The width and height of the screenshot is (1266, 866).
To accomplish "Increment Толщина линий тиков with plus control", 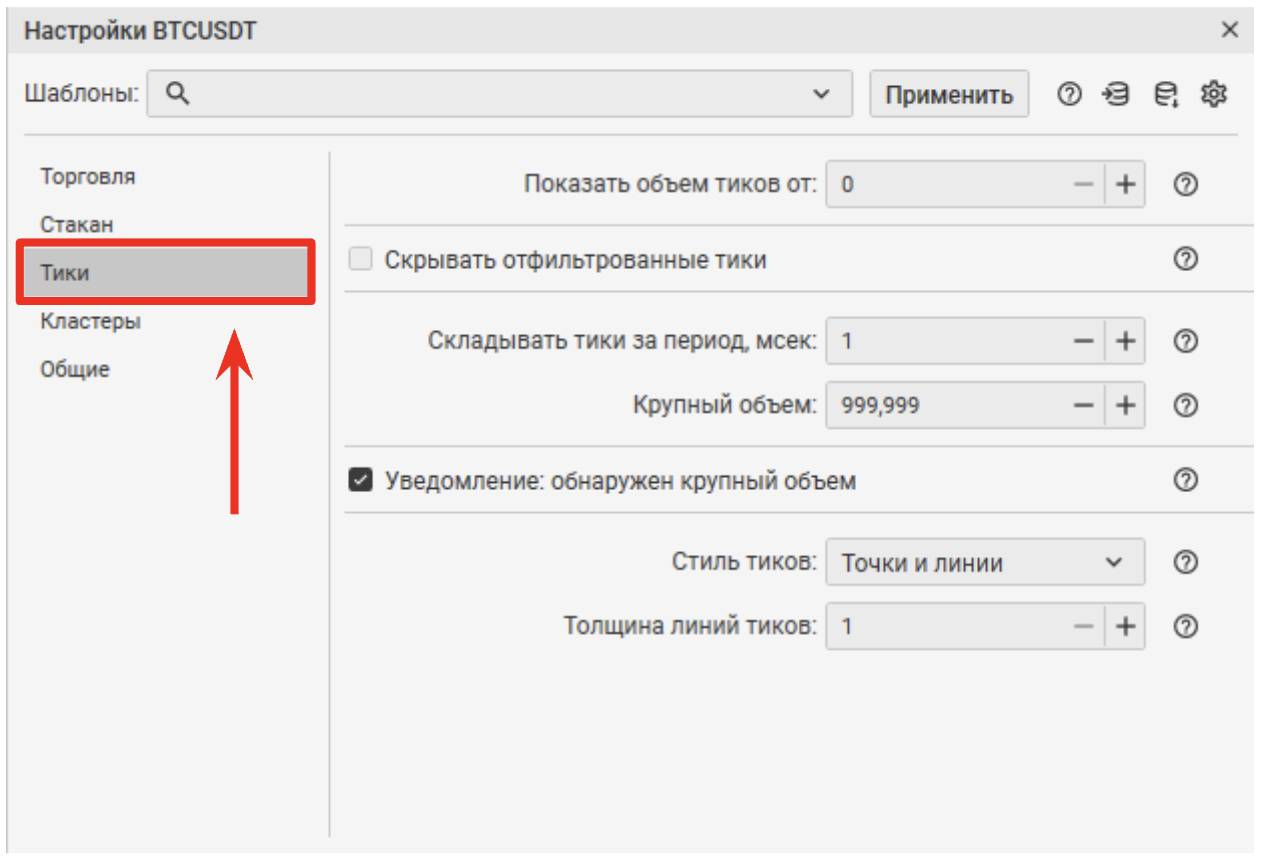I will 1124,626.
